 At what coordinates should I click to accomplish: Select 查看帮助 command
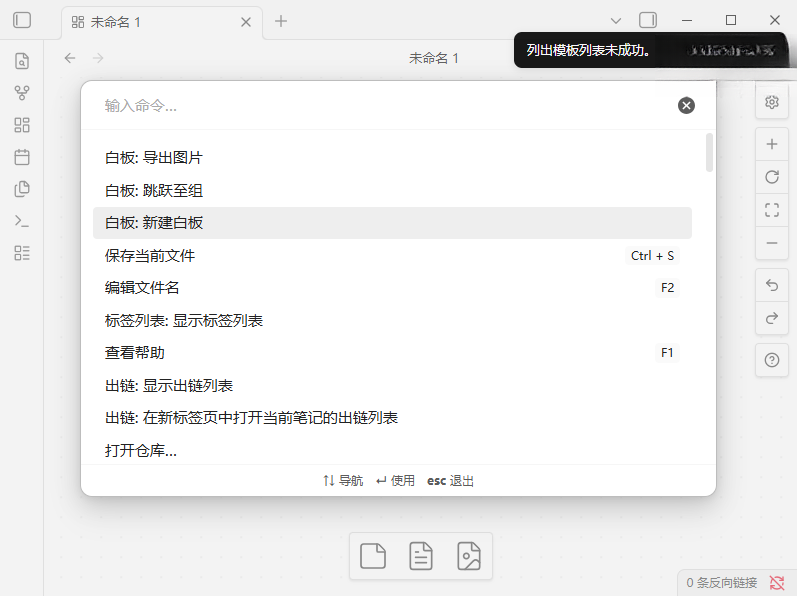pos(392,353)
